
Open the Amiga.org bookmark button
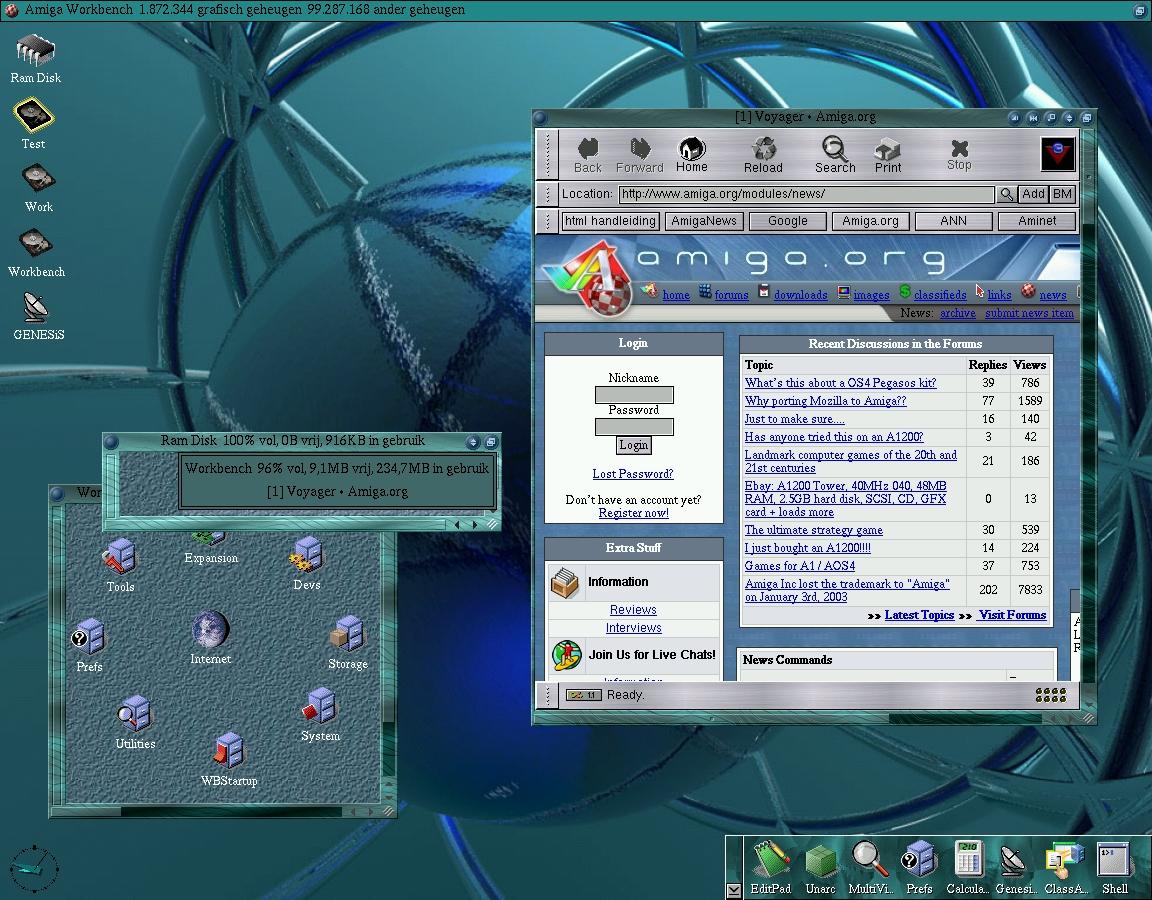click(871, 221)
